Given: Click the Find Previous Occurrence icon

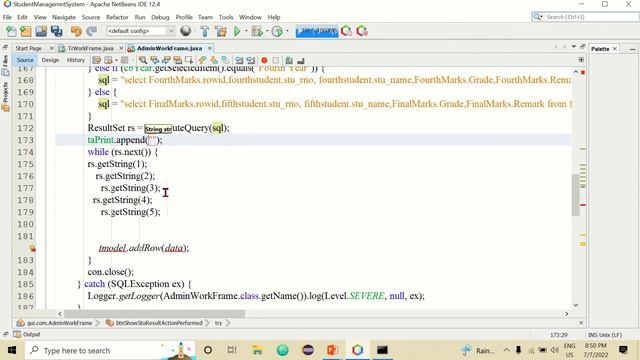Looking at the screenshot, I should 154,60.
